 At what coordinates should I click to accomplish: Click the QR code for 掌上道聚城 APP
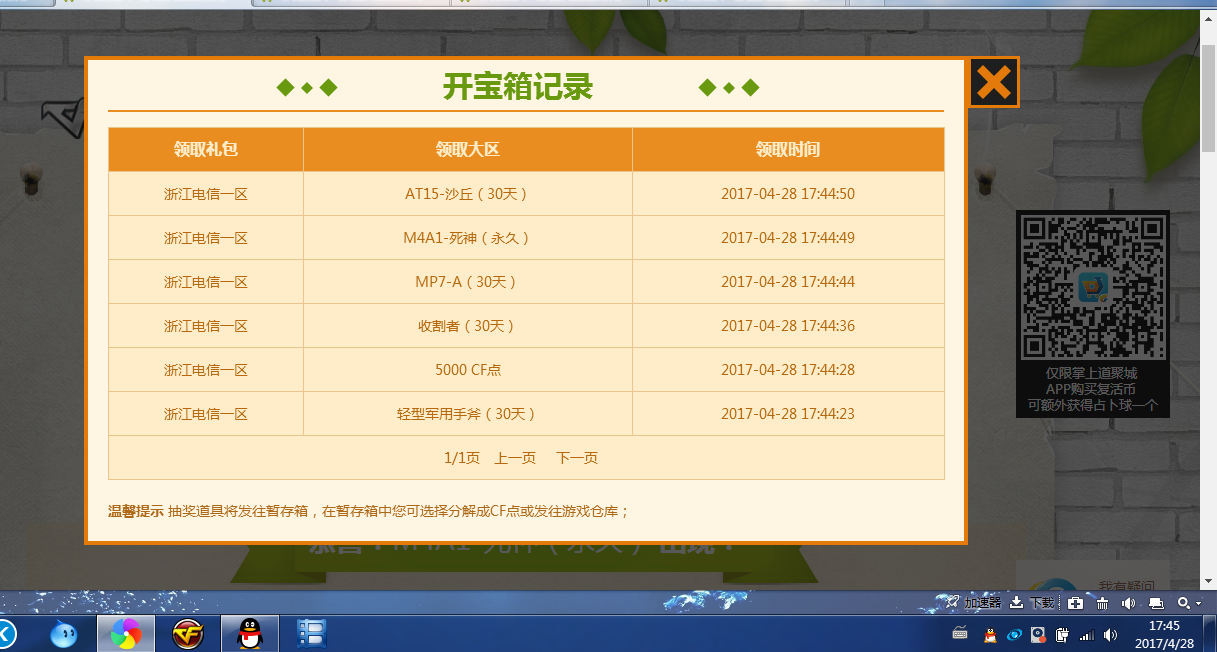tap(1092, 288)
